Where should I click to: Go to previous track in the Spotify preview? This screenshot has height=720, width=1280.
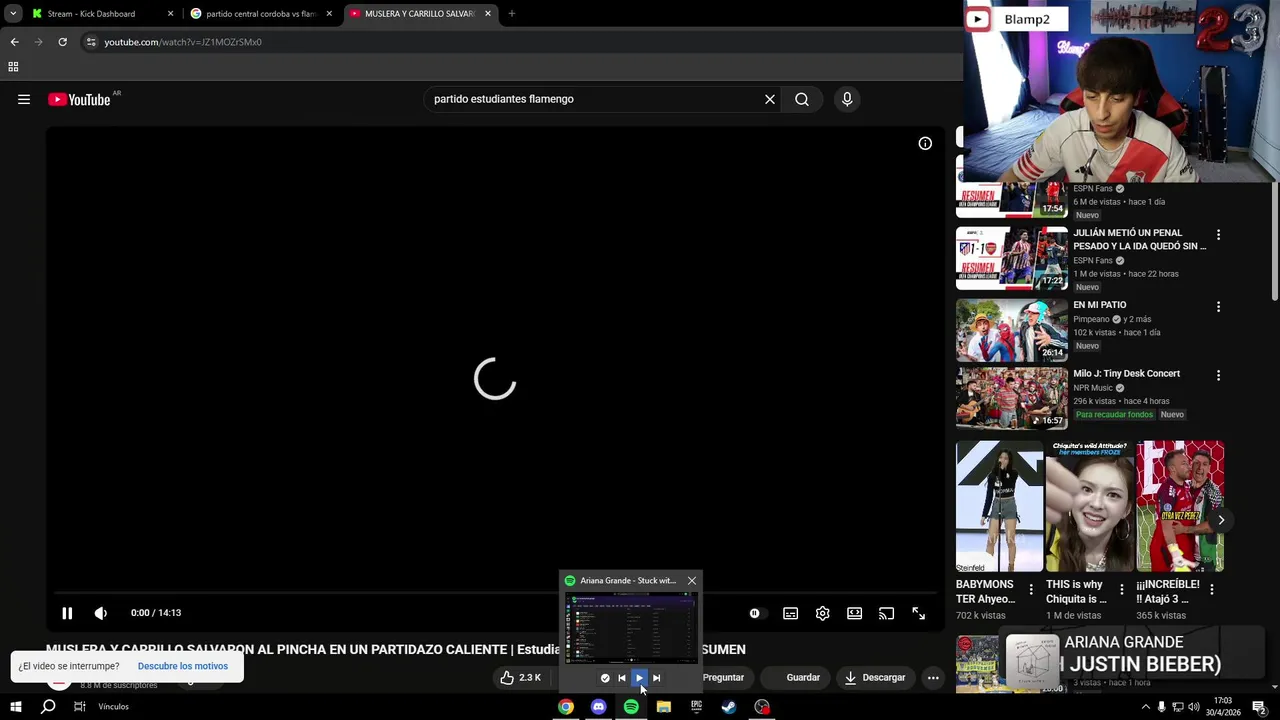click(622, 678)
